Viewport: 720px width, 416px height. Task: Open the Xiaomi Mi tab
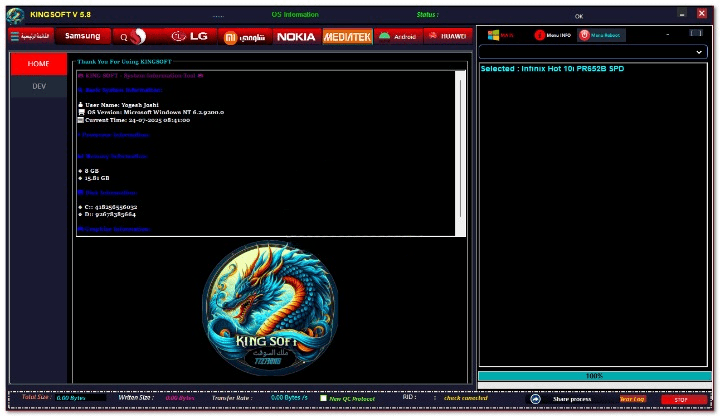245,37
